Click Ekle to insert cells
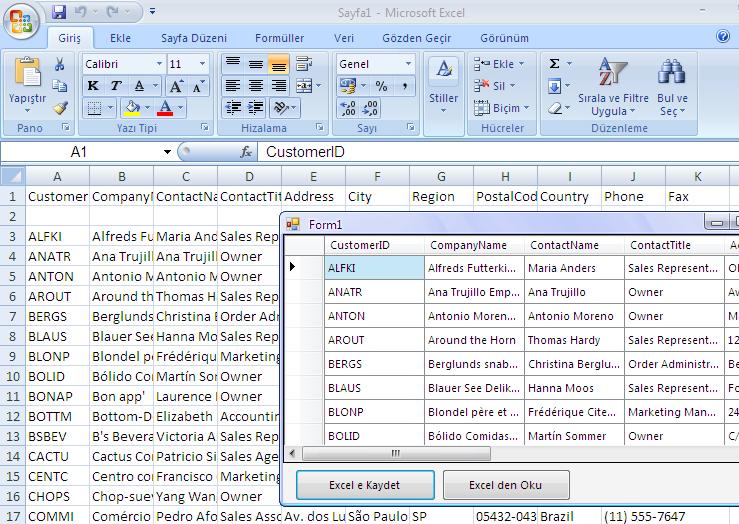Viewport: 739px width, 524px height. point(499,64)
